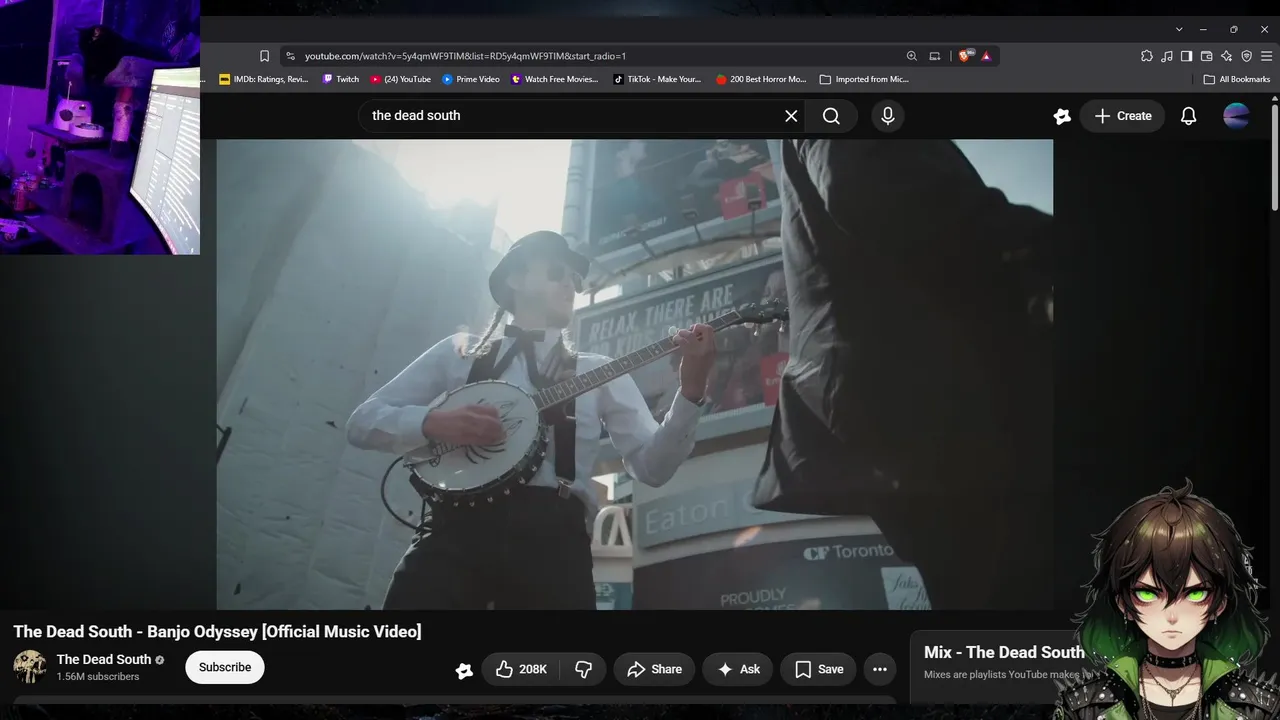
Task: Open the Twitch bookmark
Action: click(341, 79)
